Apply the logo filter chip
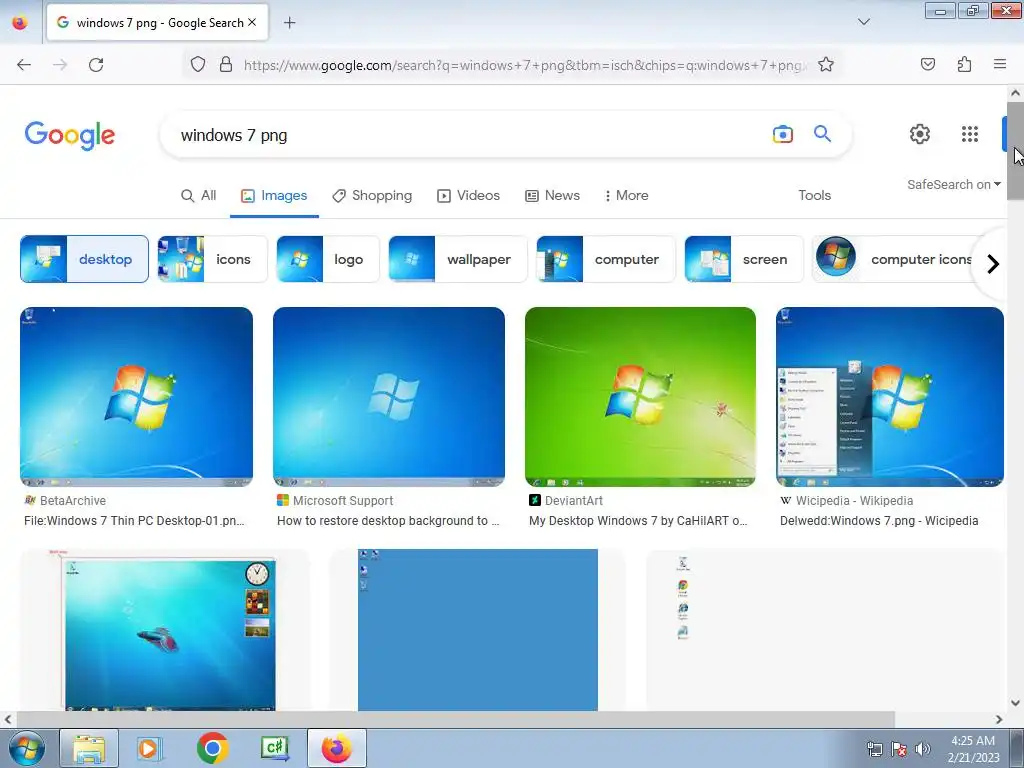 click(328, 259)
